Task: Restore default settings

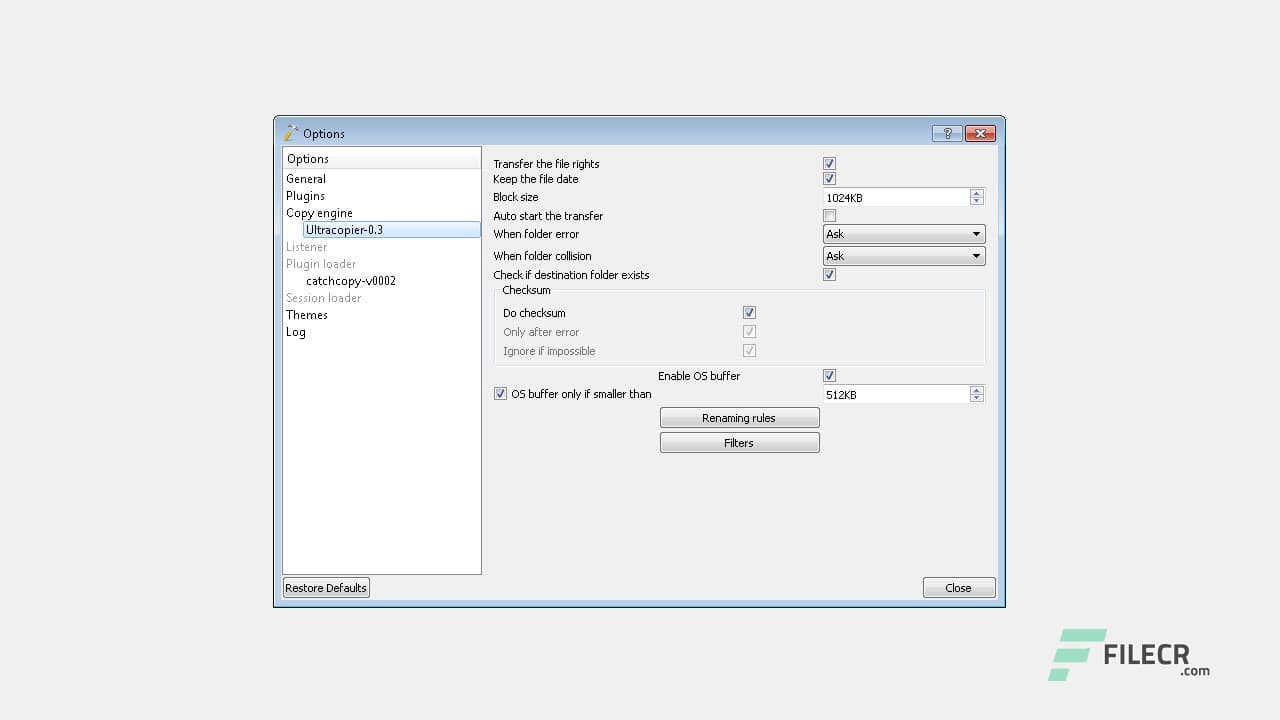Action: point(325,587)
